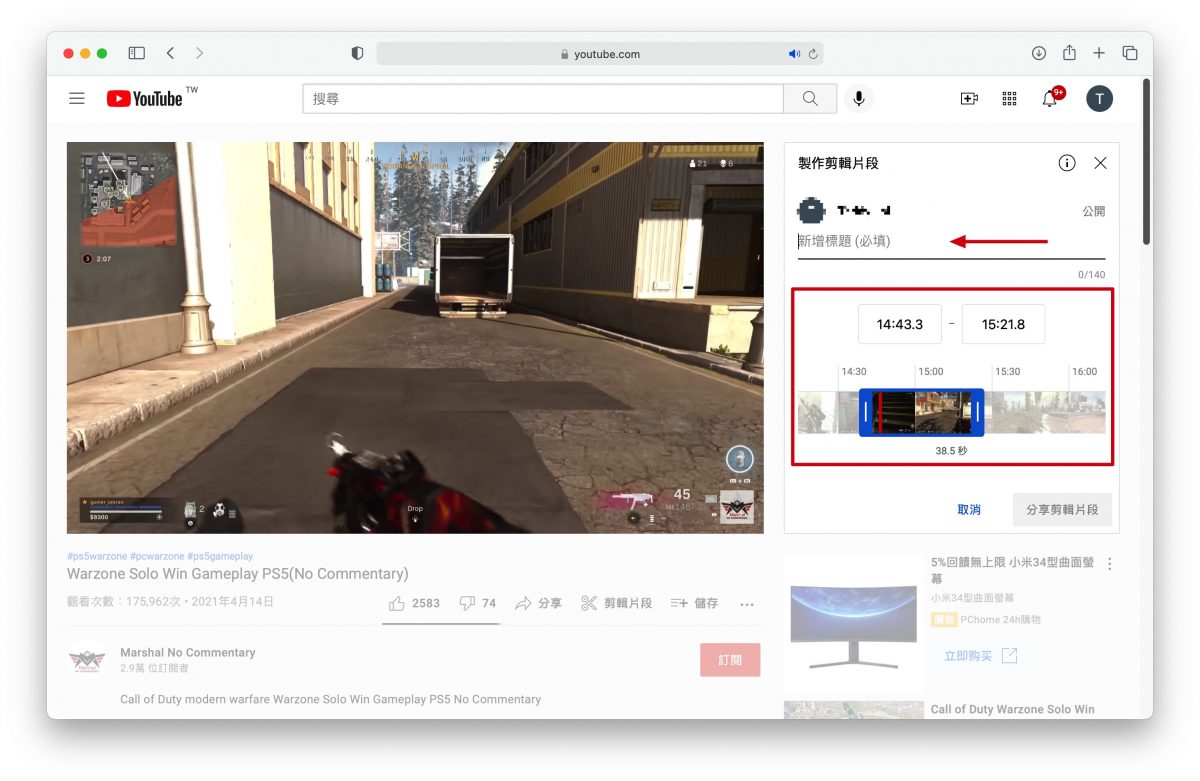Open Marshal No Commentary channel name
Screen dimensions: 1200x781
click(188, 652)
